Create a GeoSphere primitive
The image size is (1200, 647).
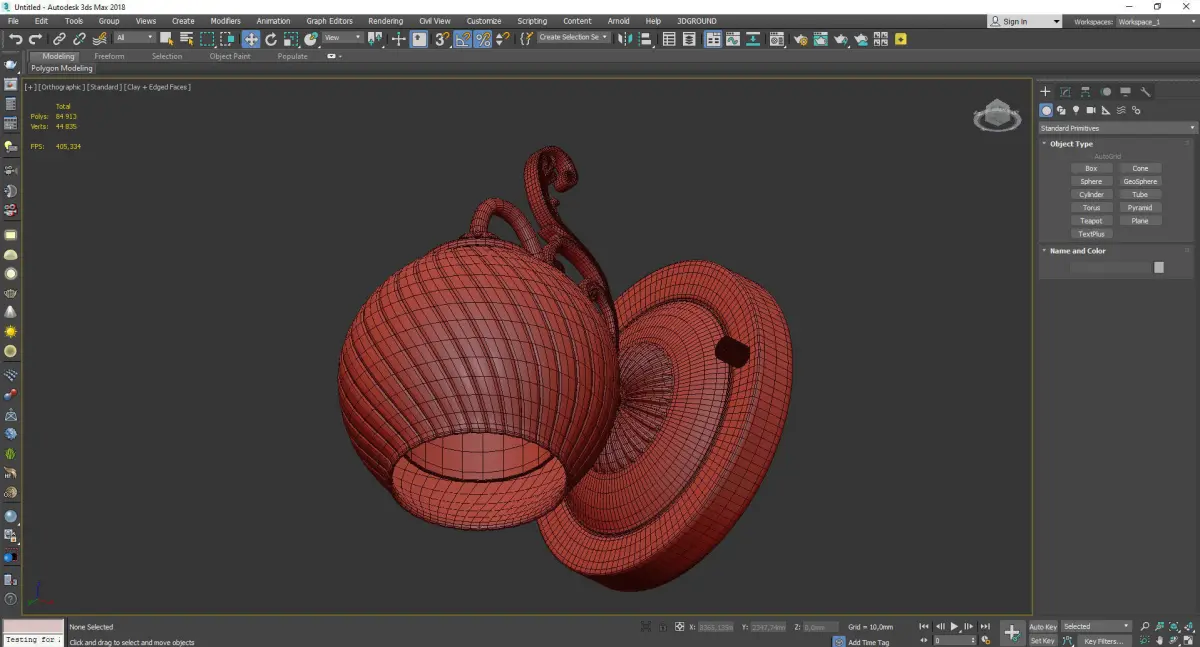1140,181
